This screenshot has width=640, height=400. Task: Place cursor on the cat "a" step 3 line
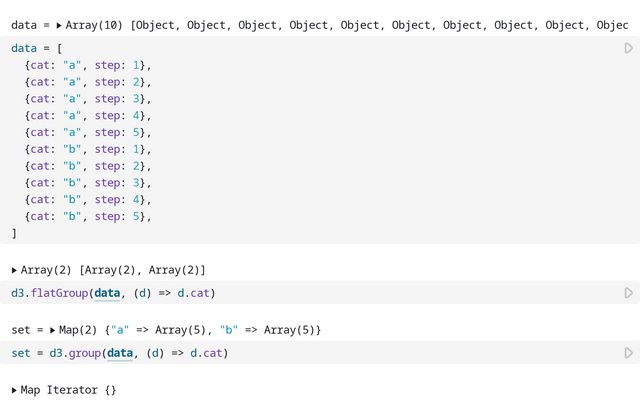tap(88, 99)
